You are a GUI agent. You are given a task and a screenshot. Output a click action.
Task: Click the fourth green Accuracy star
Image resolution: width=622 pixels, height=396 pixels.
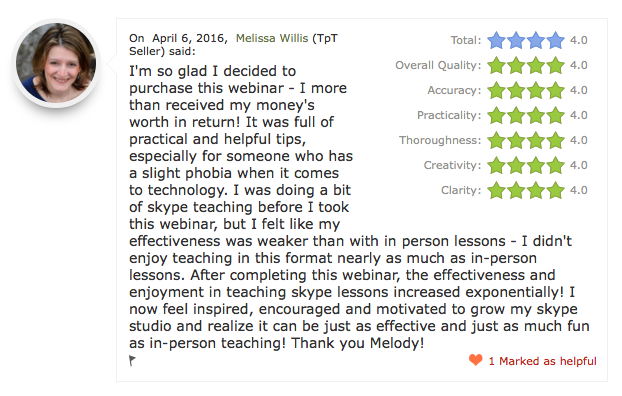pyautogui.click(x=555, y=90)
